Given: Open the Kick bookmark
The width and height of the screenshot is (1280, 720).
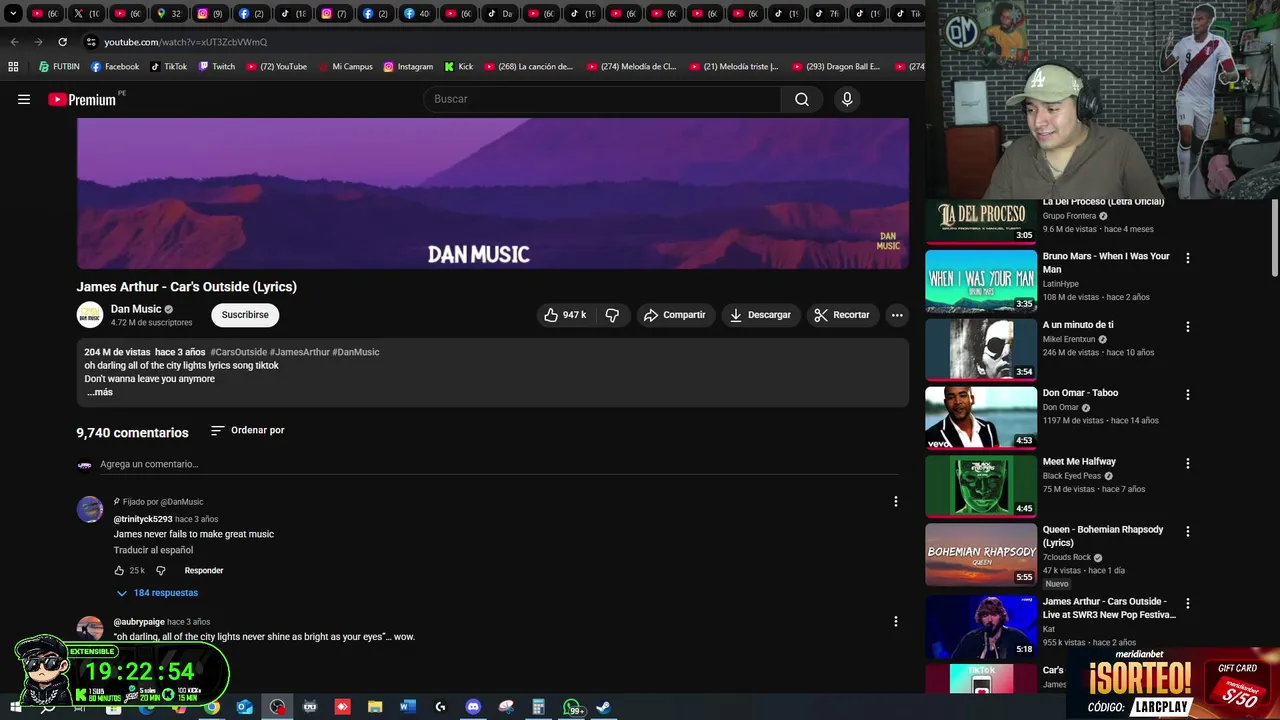Looking at the screenshot, I should 459,67.
